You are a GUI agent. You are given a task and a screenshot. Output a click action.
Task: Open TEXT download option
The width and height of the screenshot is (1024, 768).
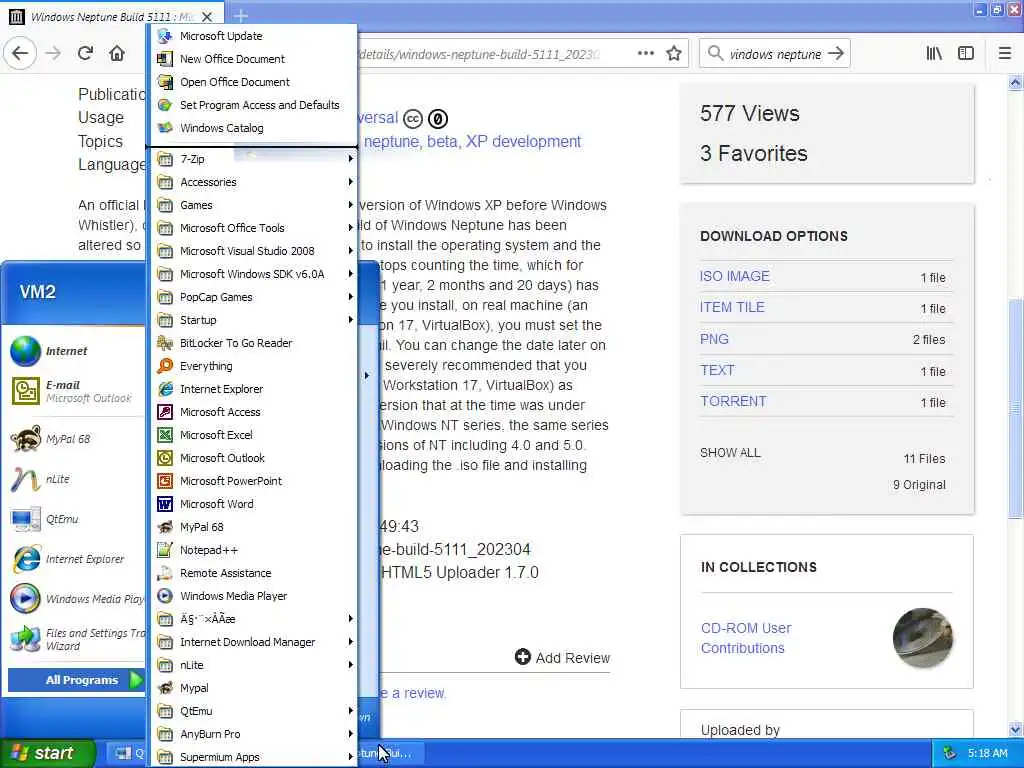(x=717, y=370)
